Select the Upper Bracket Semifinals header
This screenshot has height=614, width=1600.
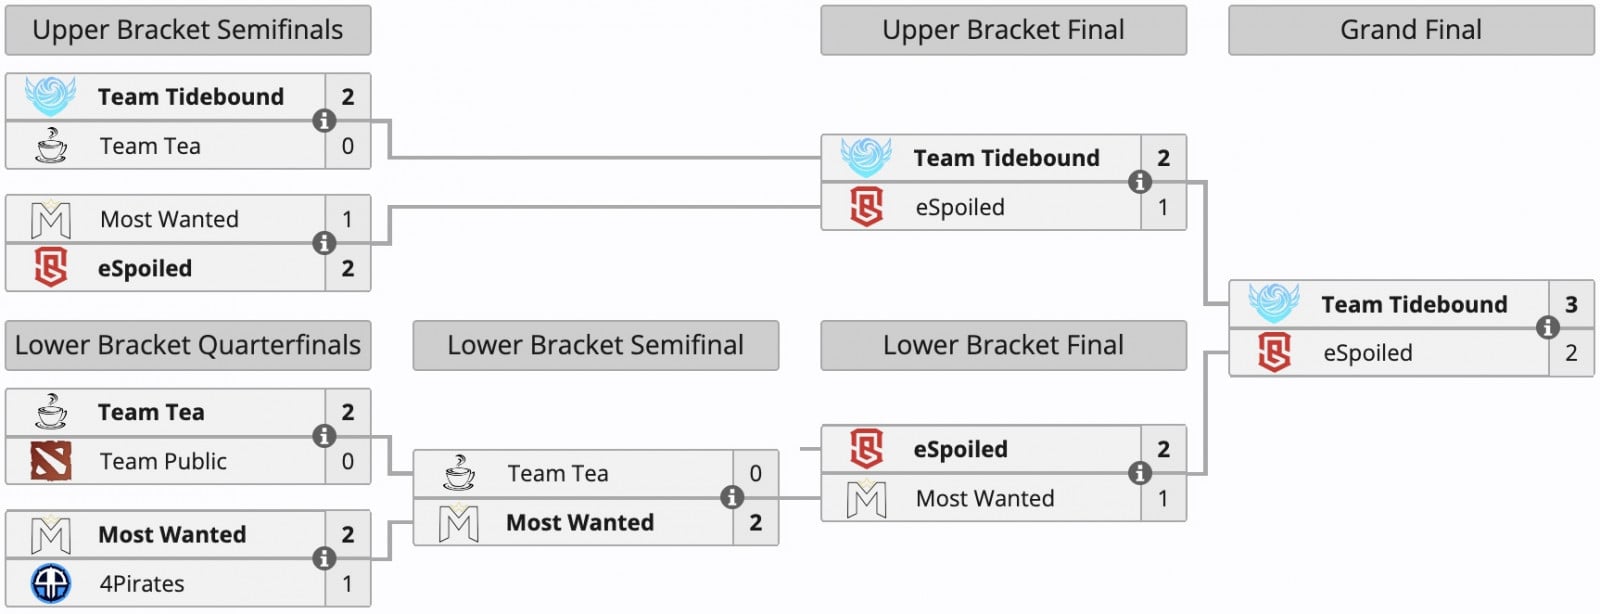[x=188, y=30]
